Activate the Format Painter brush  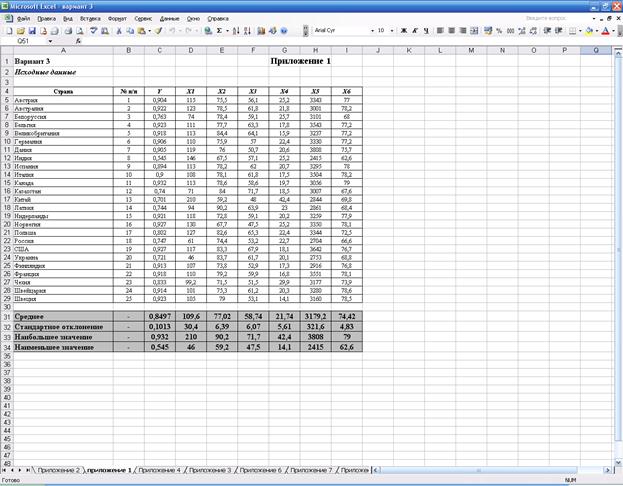[159, 31]
